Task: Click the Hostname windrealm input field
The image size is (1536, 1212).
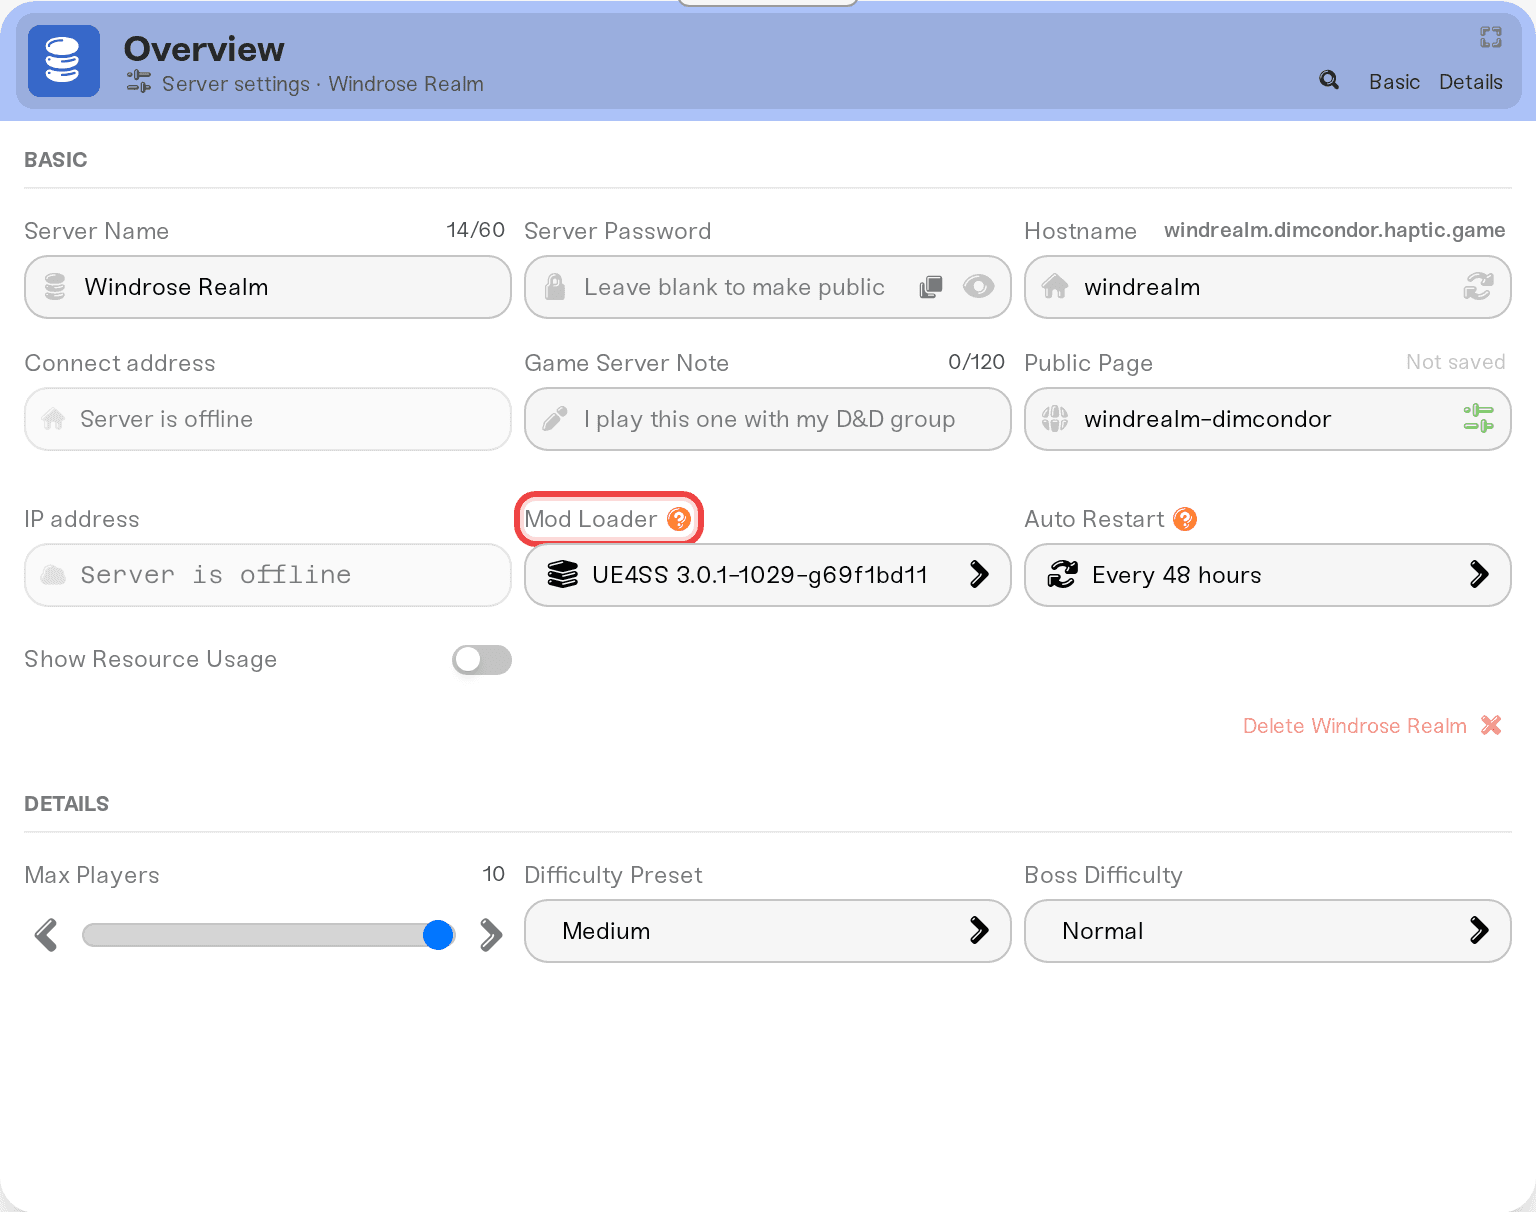Action: tap(1268, 287)
